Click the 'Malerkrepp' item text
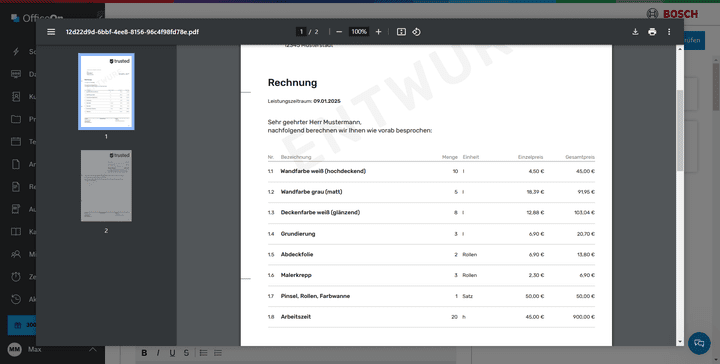 [296, 275]
